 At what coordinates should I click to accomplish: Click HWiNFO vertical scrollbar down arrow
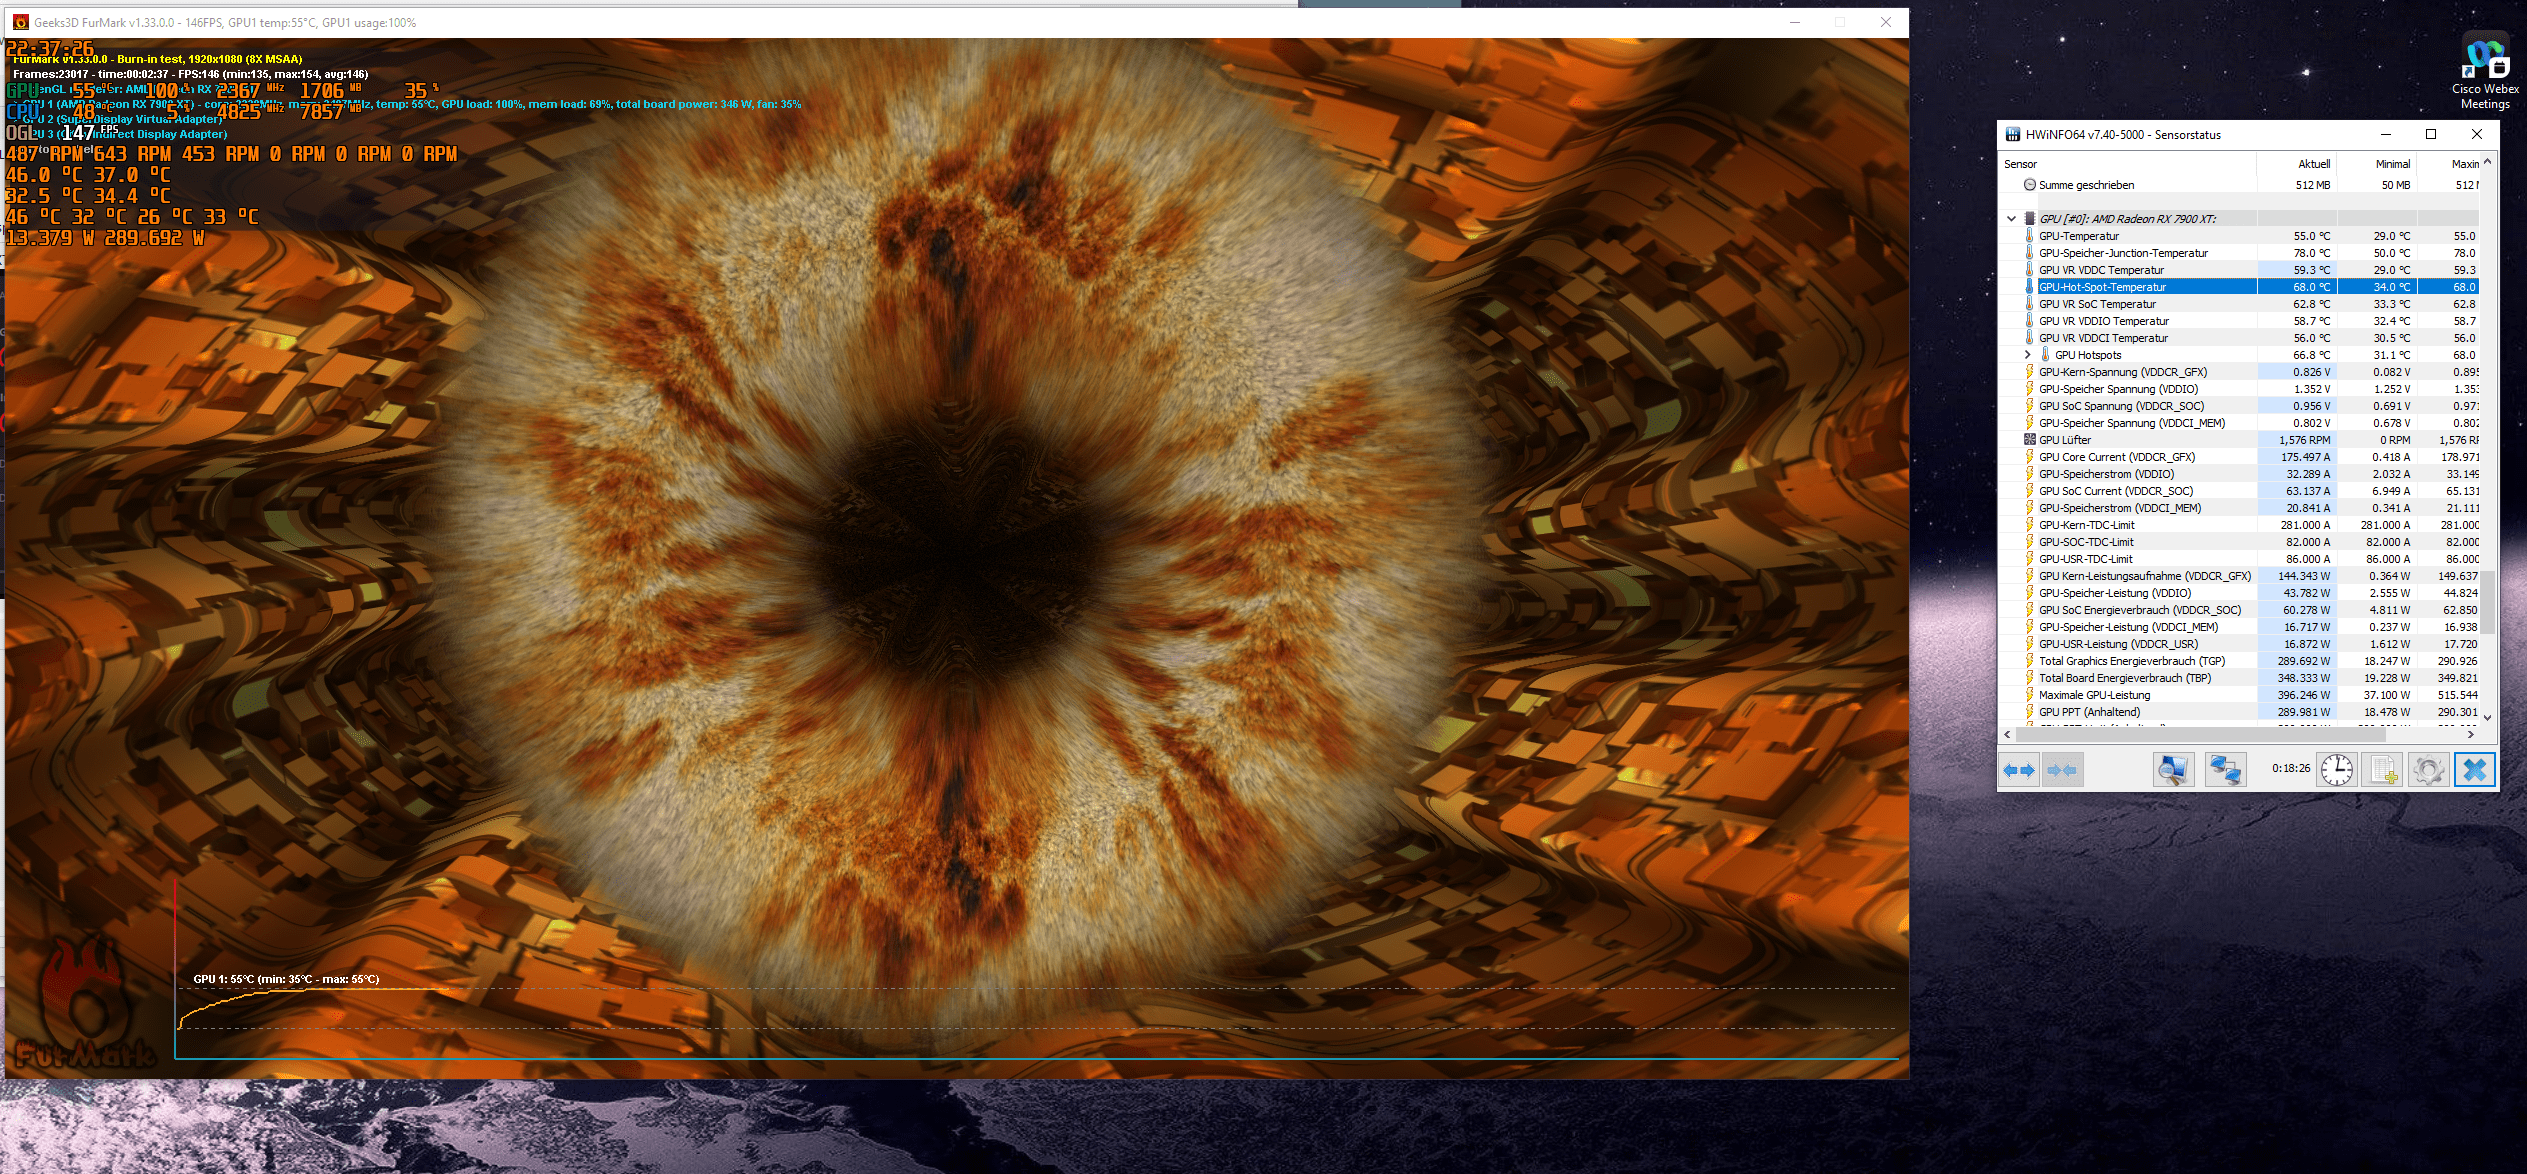(2487, 717)
